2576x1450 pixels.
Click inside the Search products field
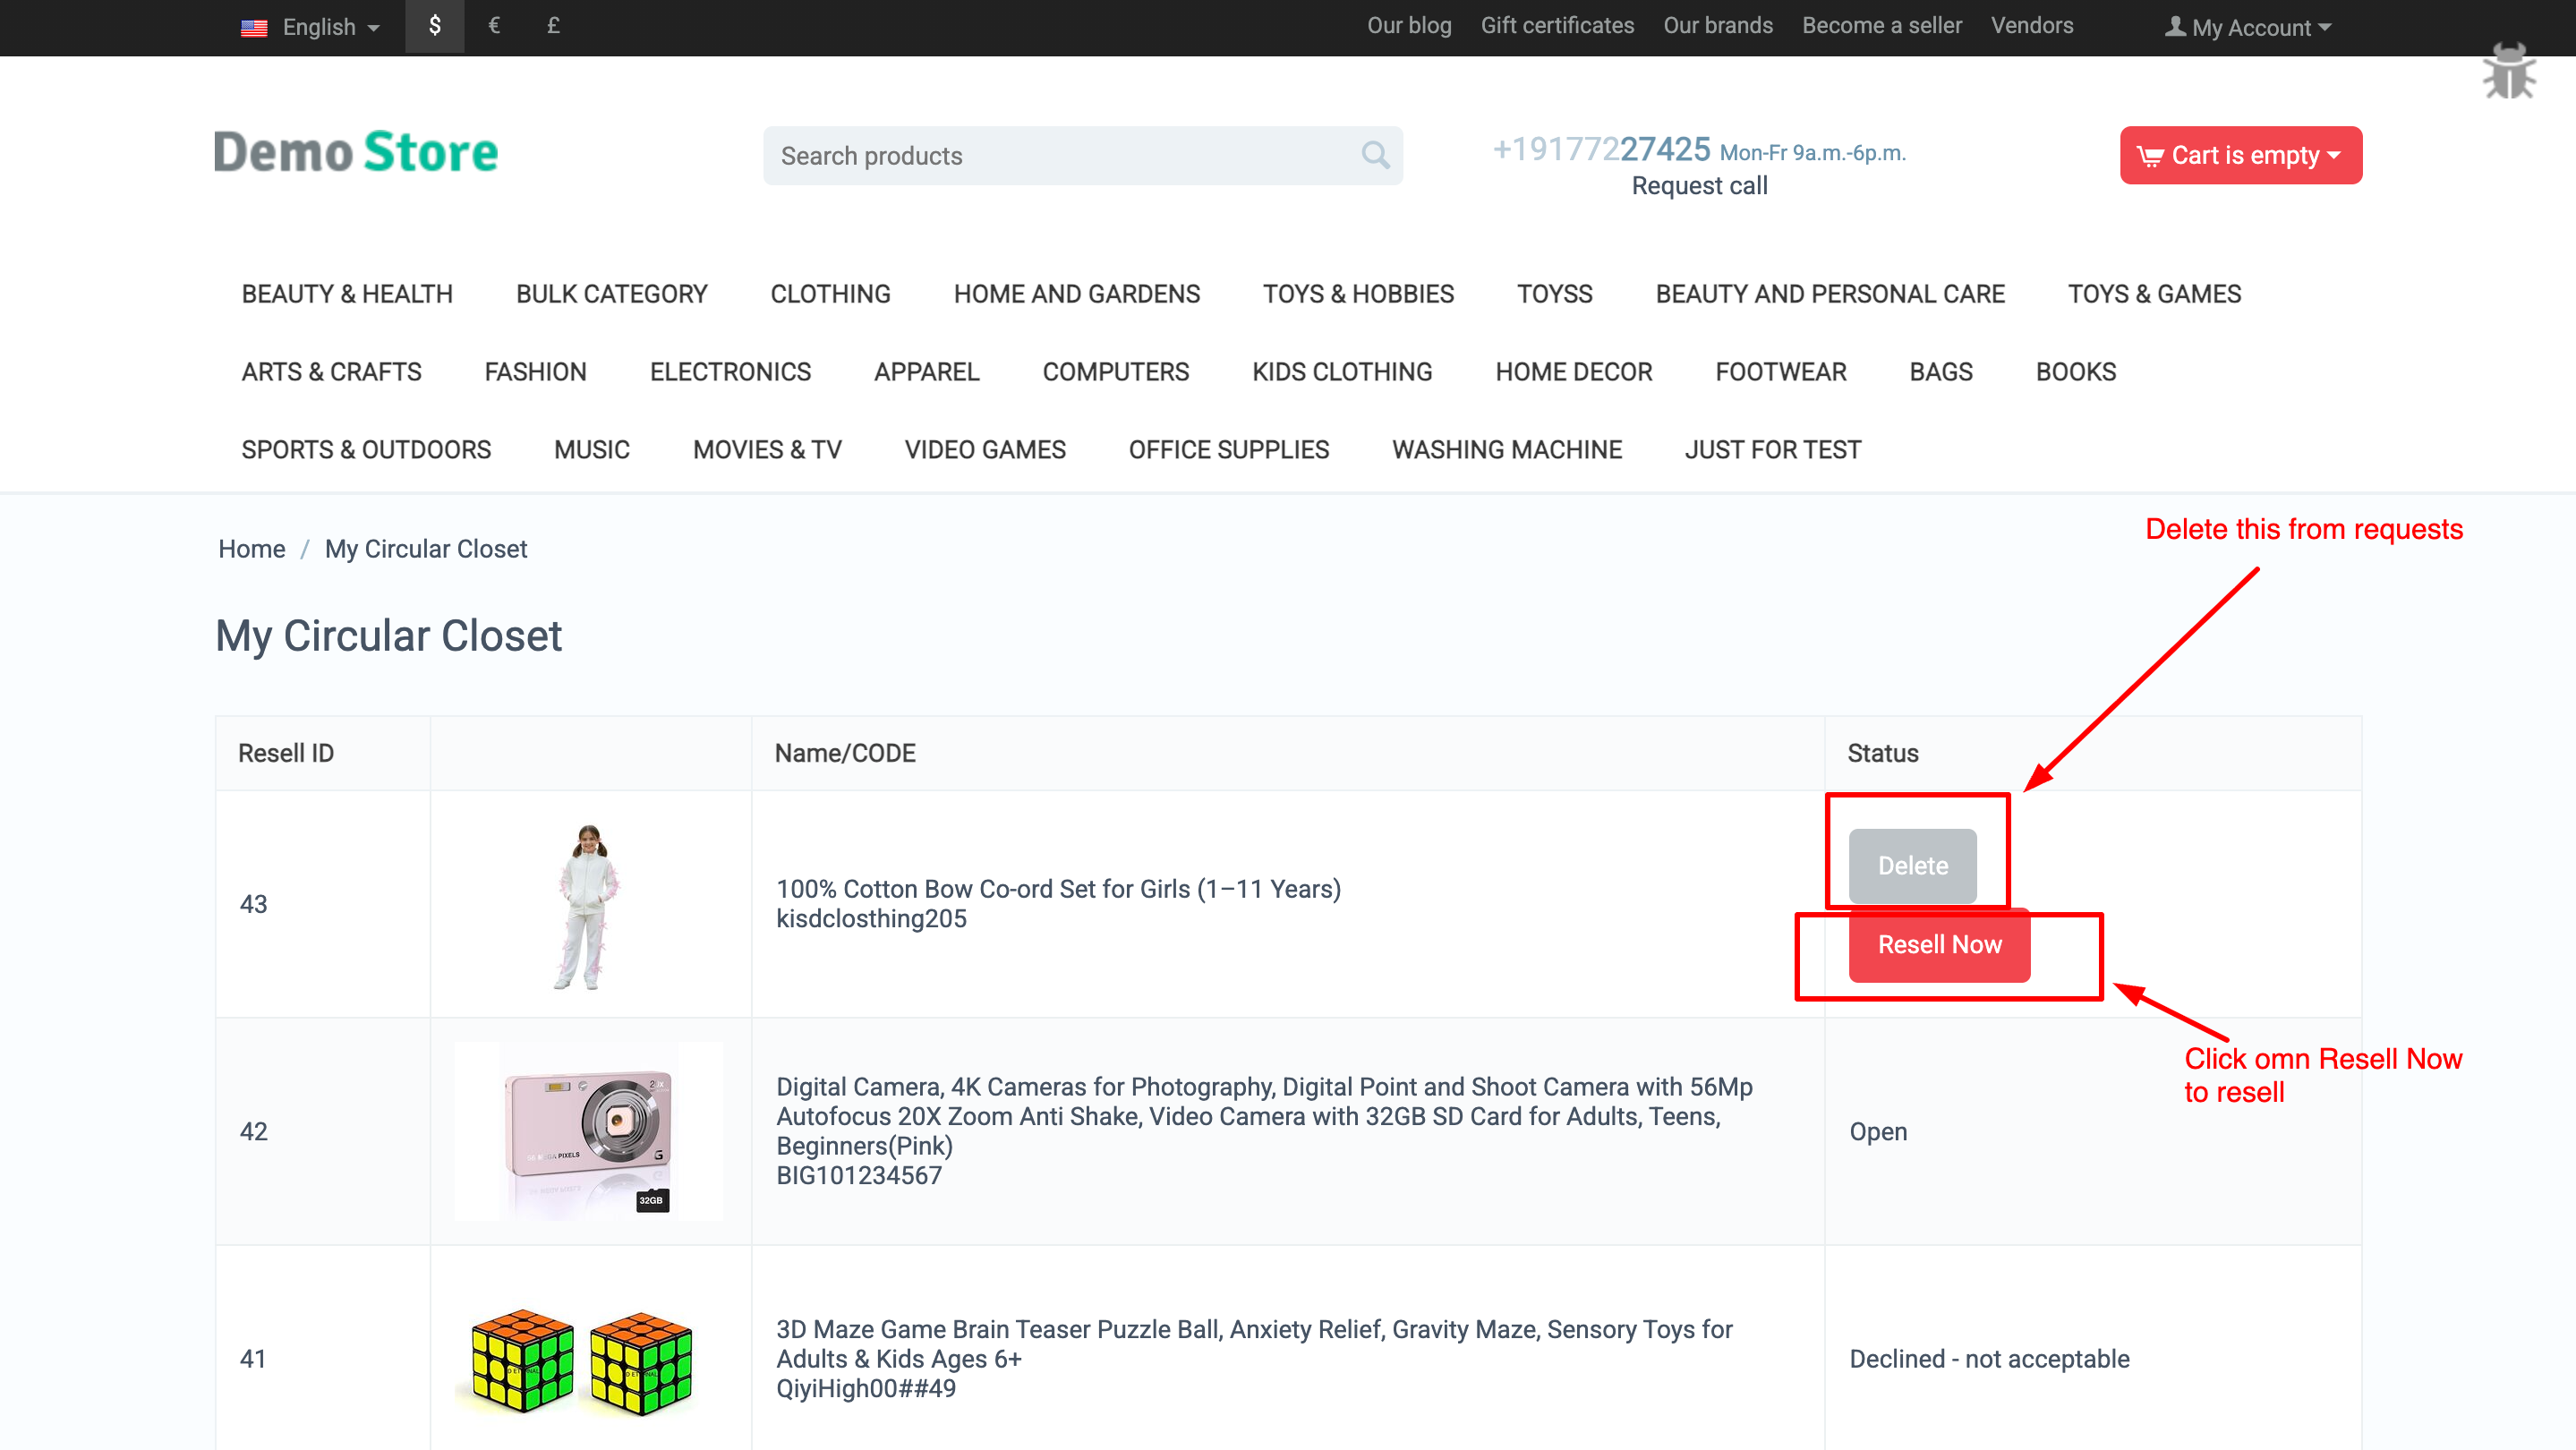point(1000,155)
